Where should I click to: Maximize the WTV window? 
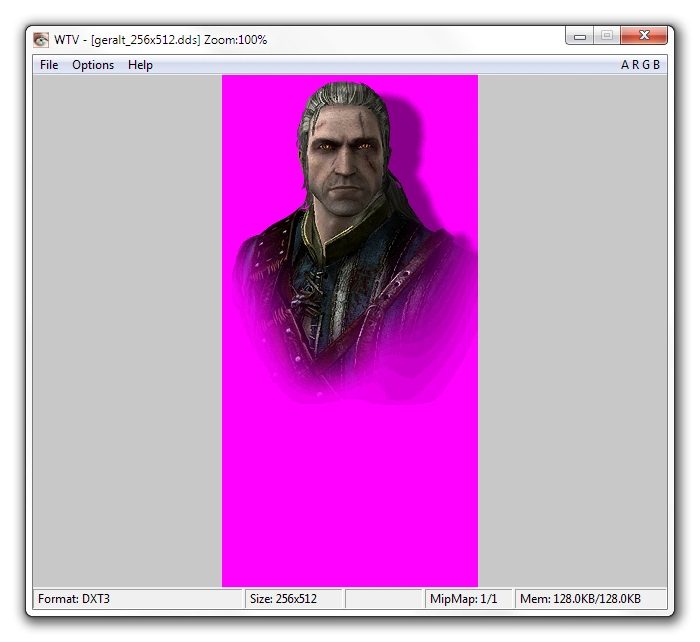pos(606,36)
